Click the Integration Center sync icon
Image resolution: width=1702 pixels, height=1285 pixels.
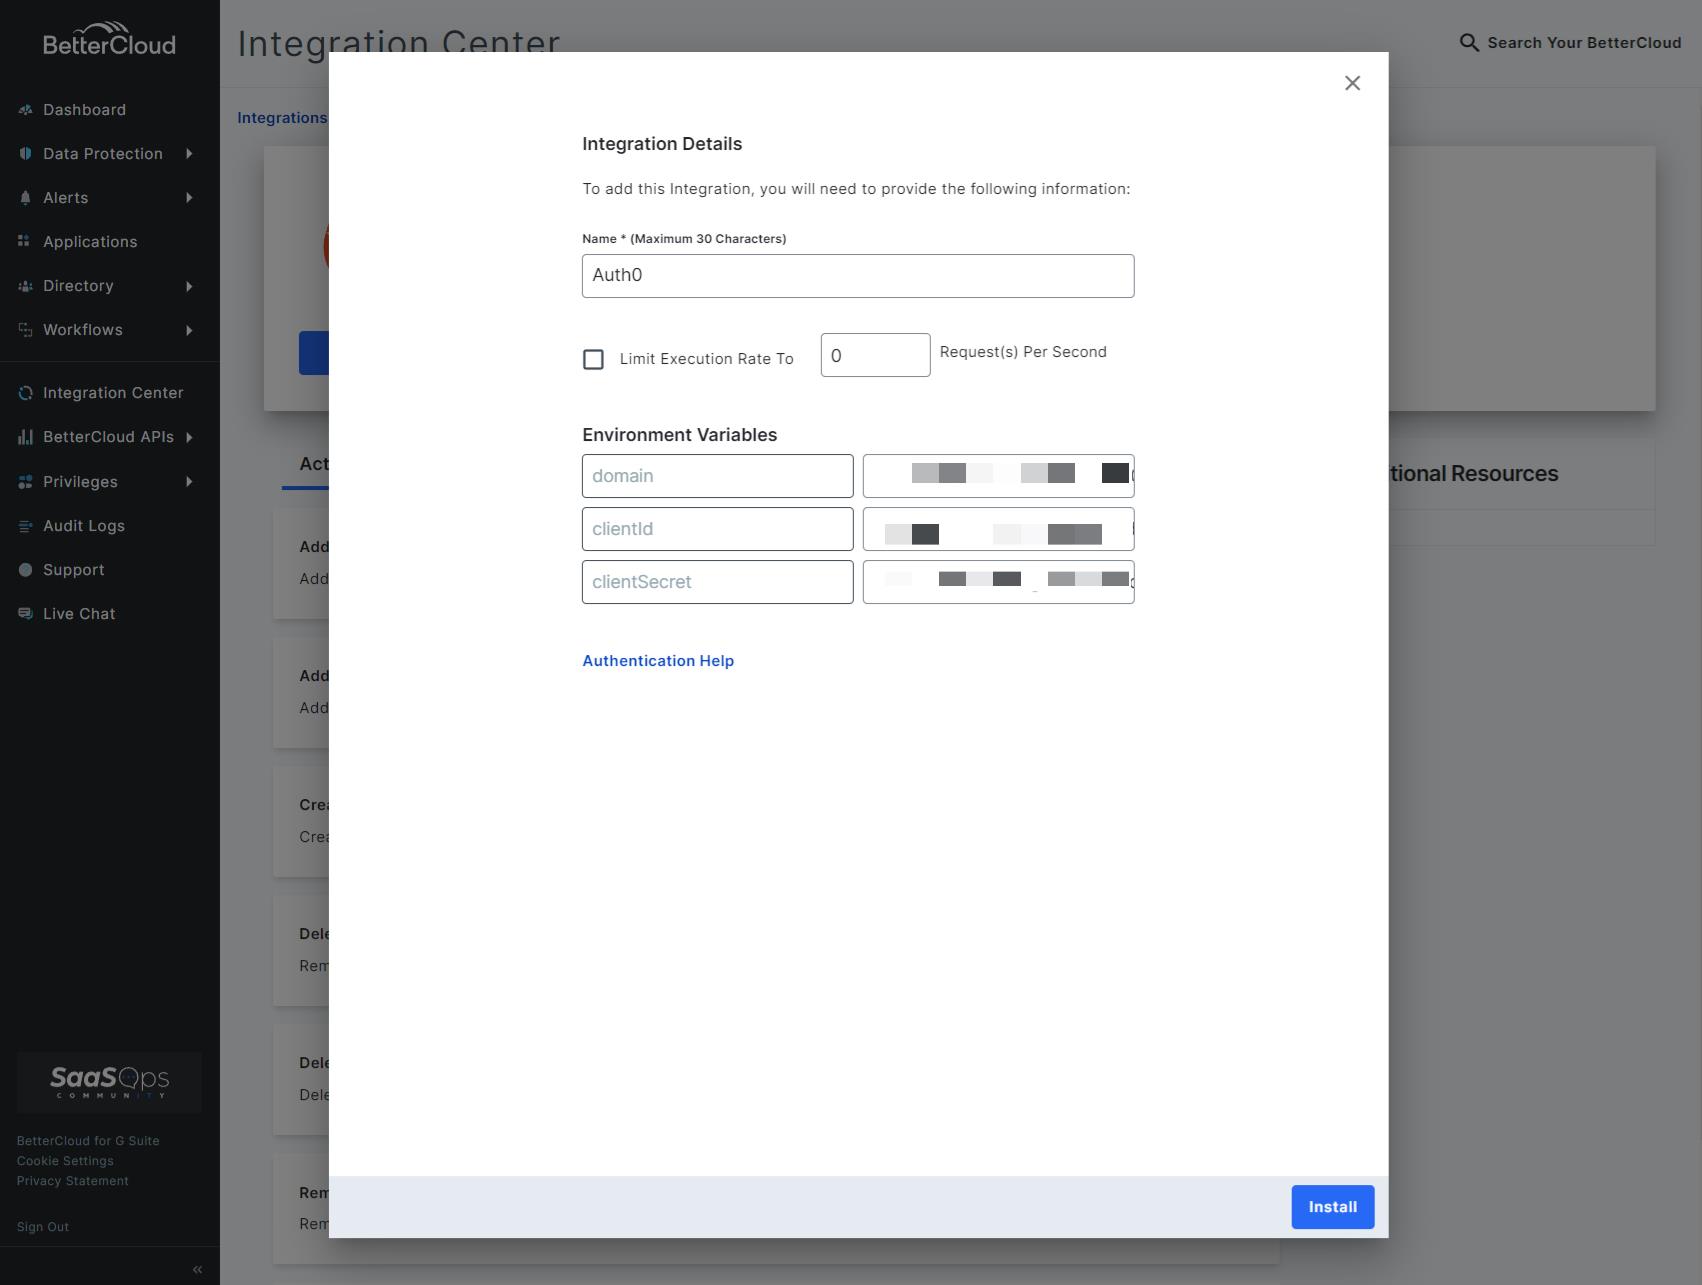click(26, 392)
